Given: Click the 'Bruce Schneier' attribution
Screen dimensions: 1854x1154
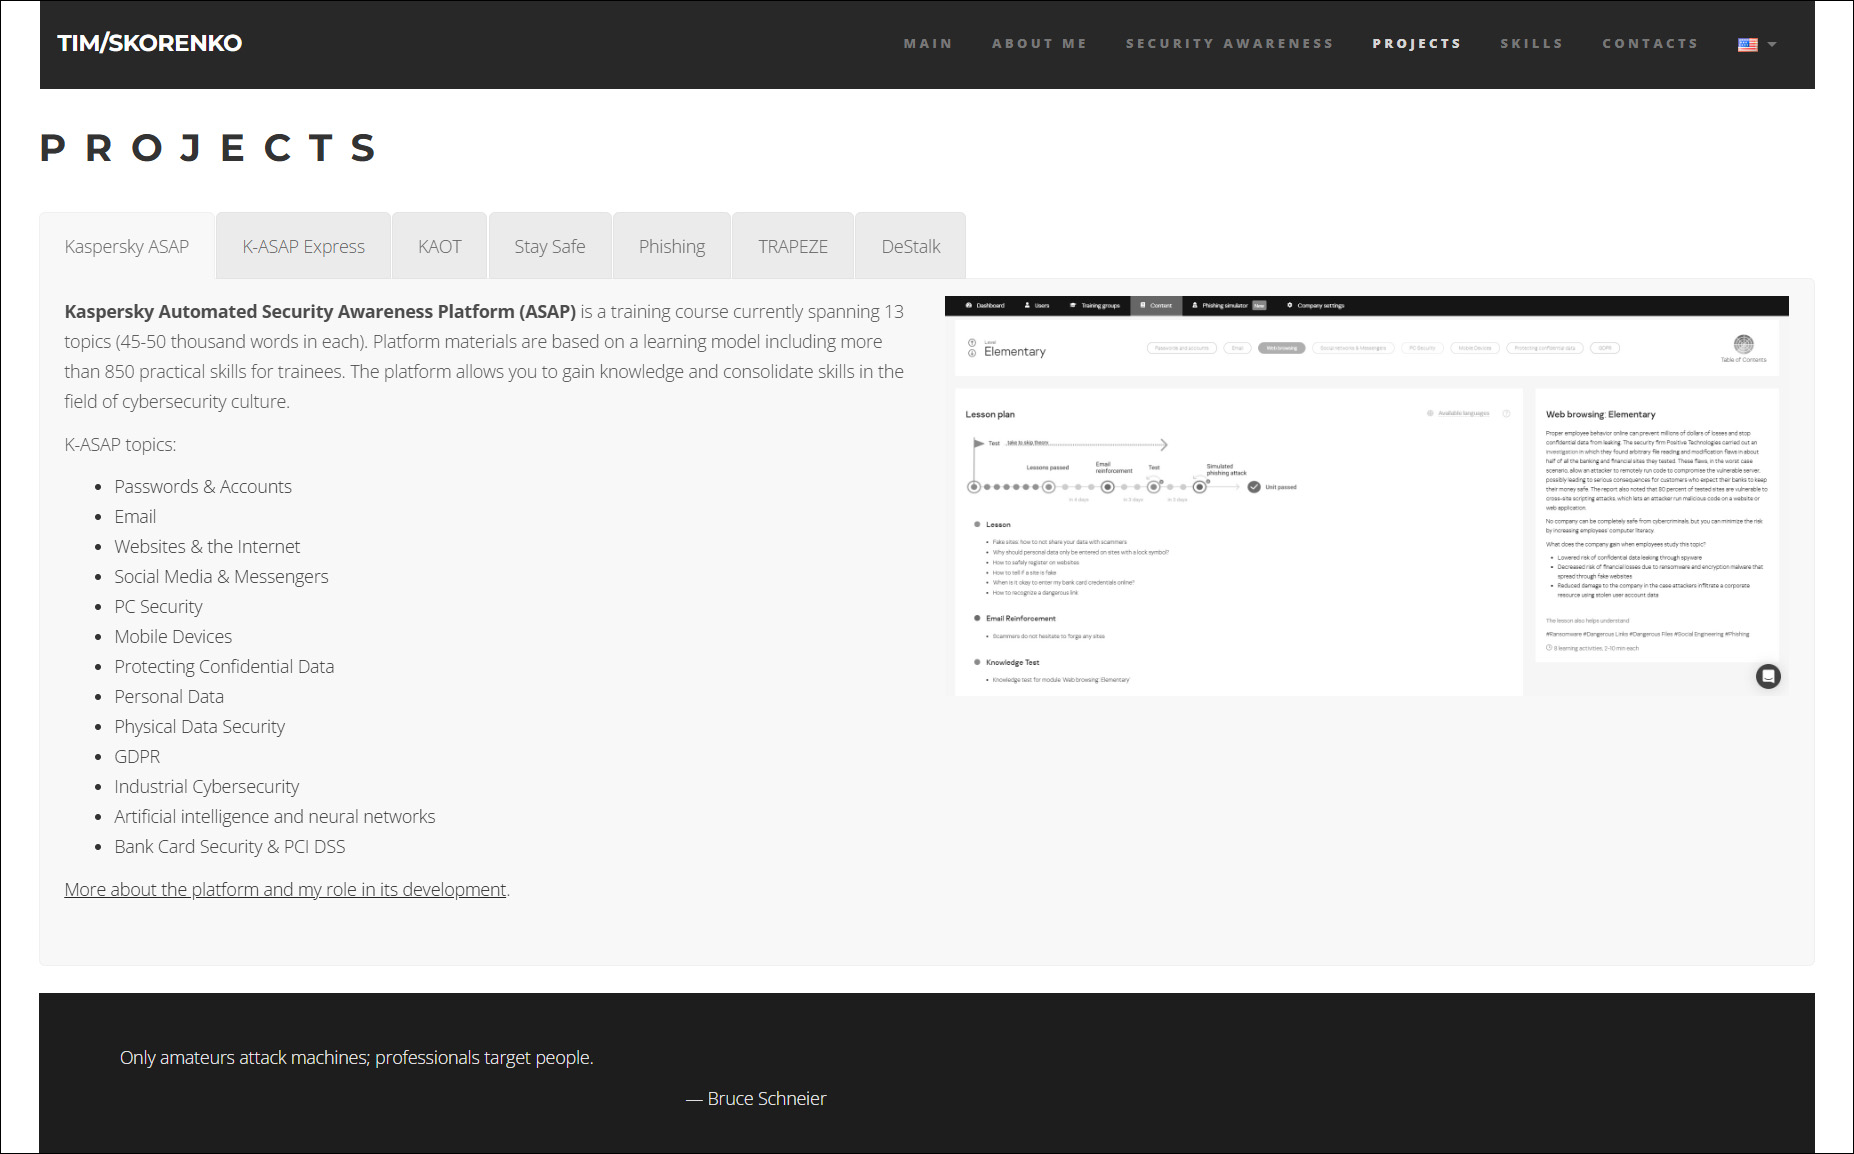Looking at the screenshot, I should (756, 1098).
